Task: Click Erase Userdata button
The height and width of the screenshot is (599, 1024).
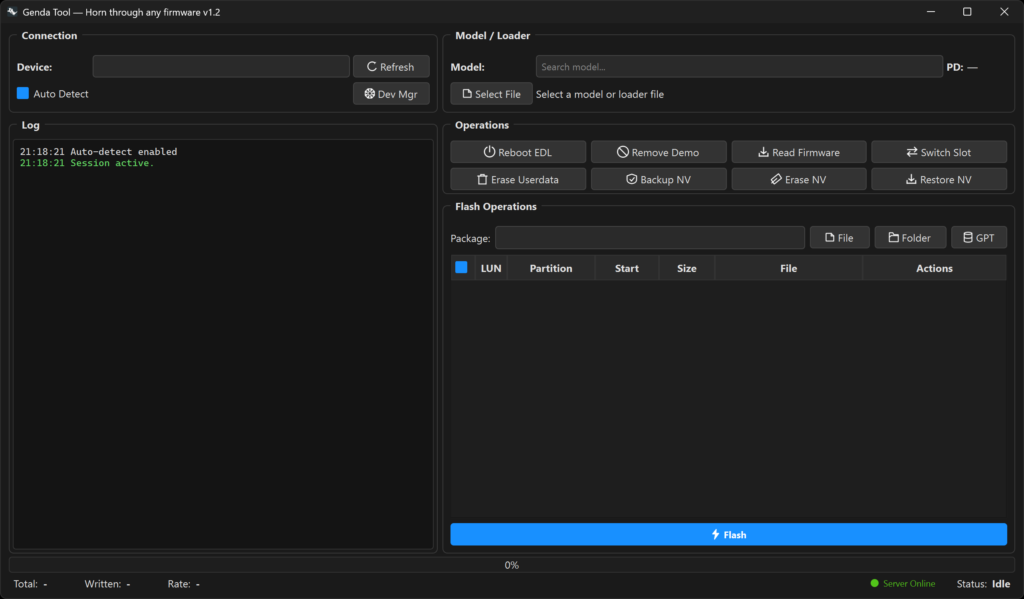Action: tap(517, 179)
